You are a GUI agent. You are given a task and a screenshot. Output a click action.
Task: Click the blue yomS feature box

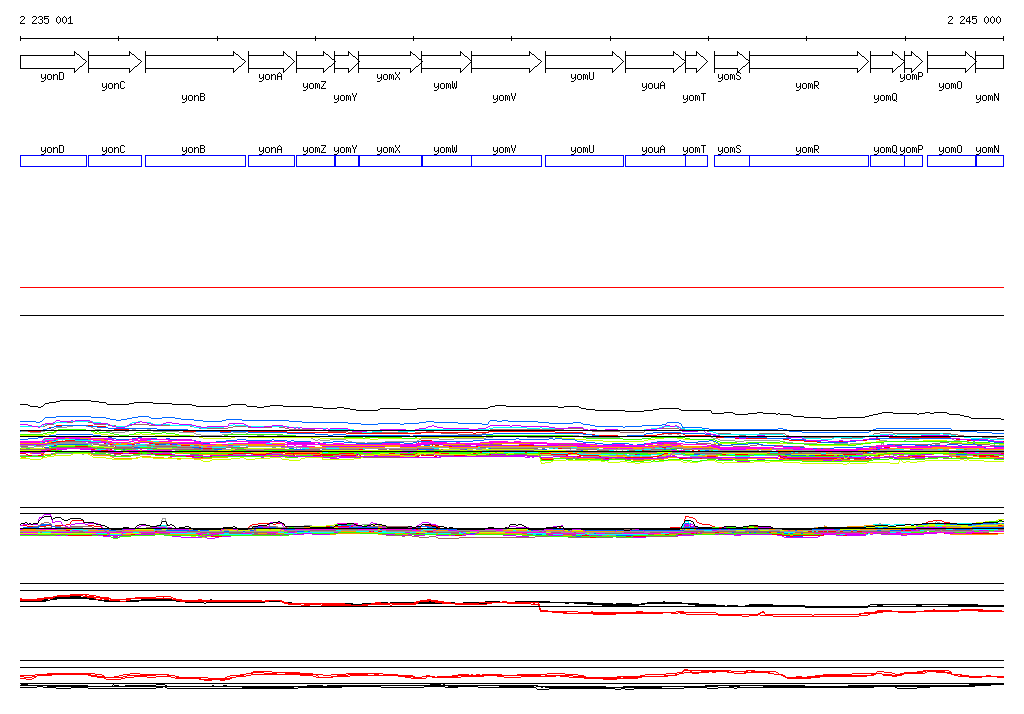coord(732,161)
